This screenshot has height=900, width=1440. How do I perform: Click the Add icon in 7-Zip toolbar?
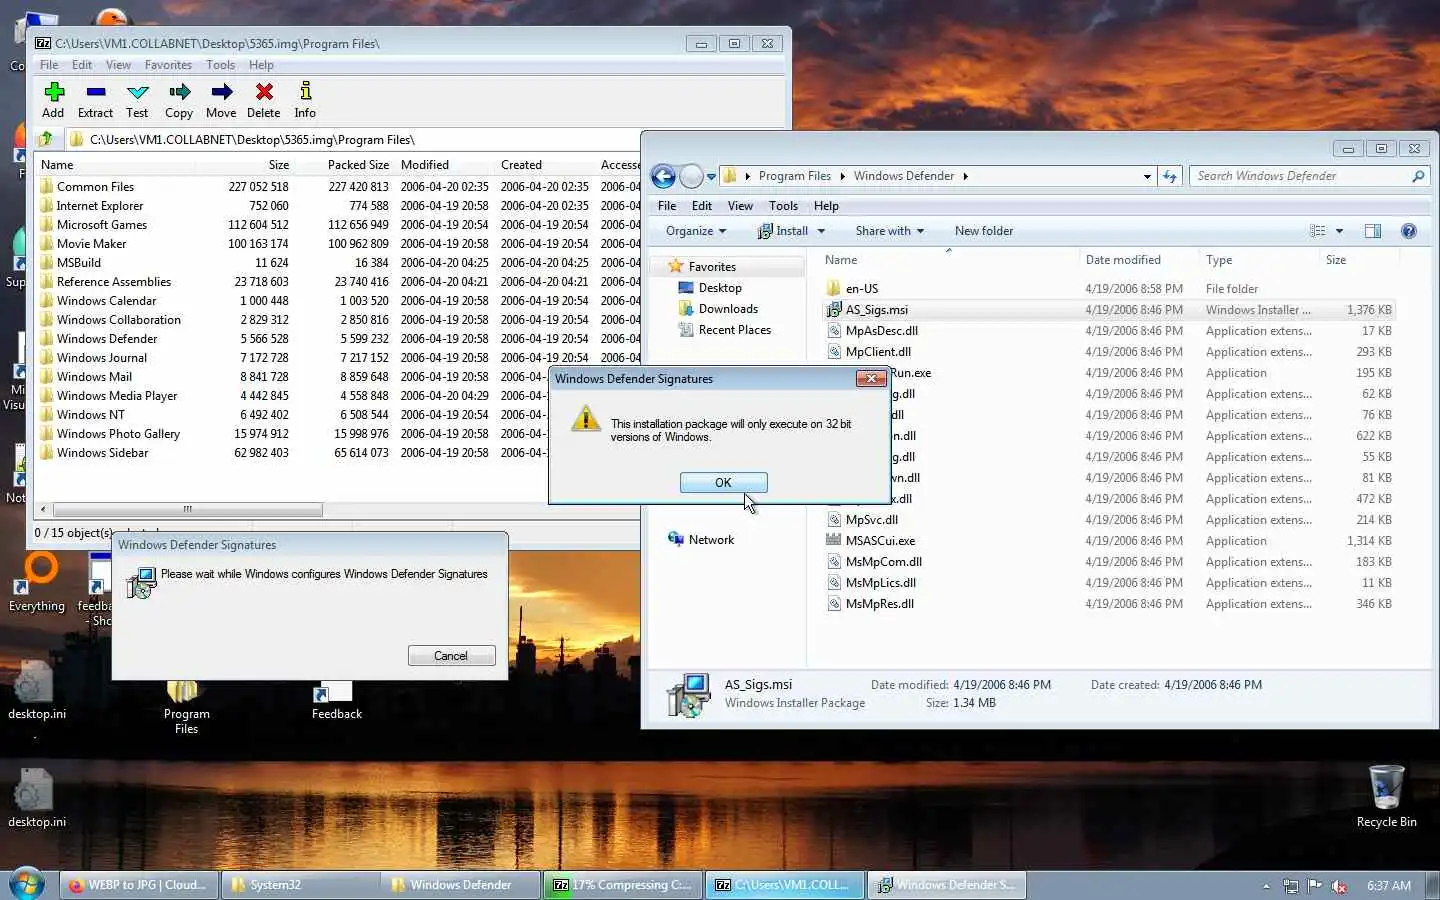(x=54, y=92)
